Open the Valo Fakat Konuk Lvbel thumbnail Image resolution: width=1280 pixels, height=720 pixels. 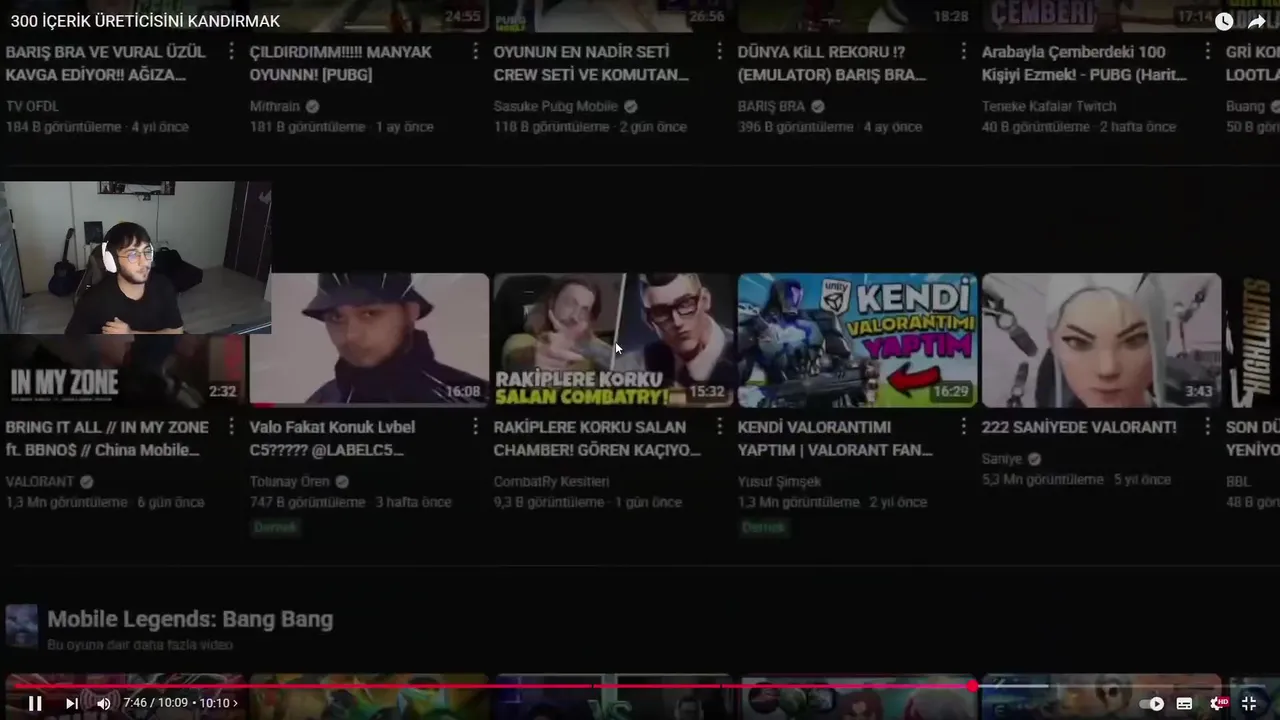point(369,340)
